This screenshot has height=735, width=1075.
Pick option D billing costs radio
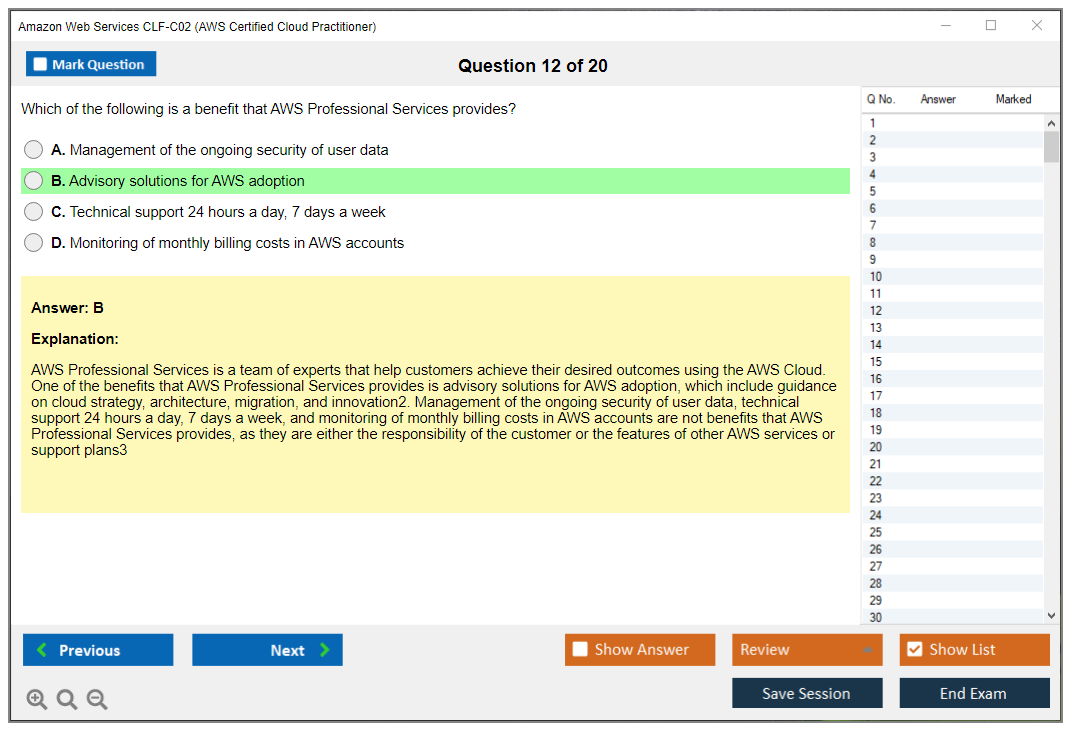34,243
